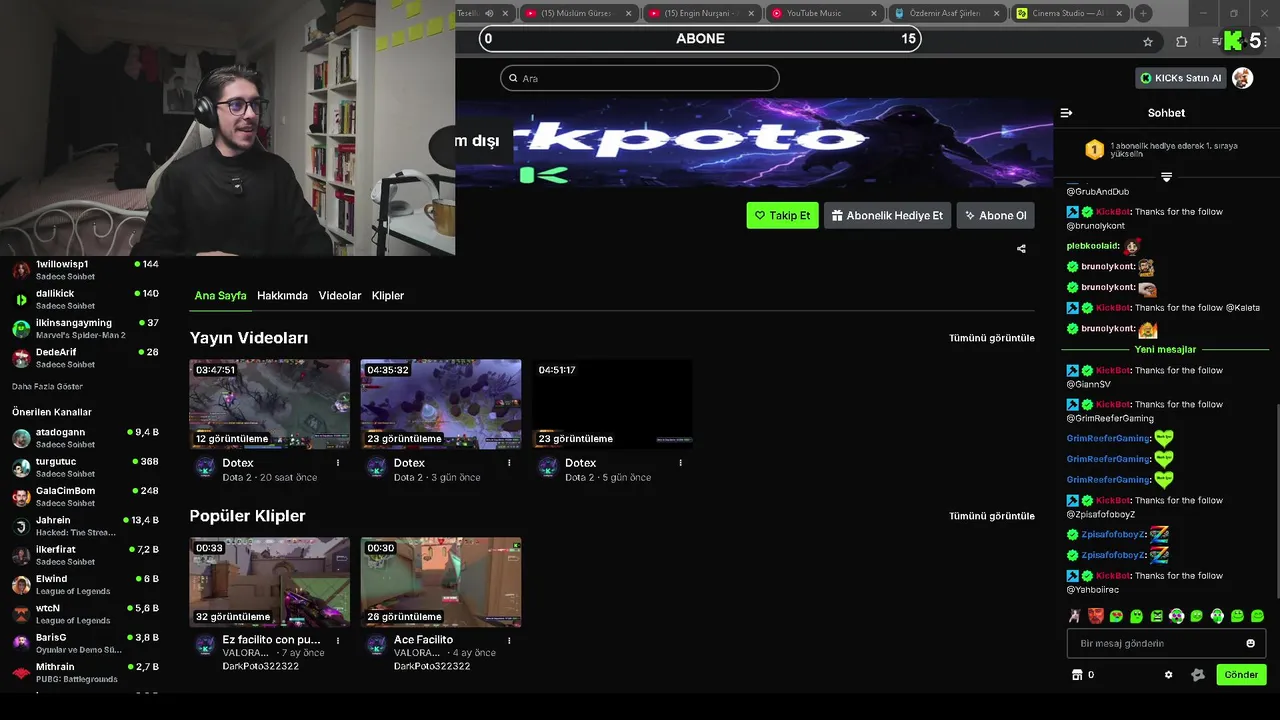The height and width of the screenshot is (720, 1280).
Task: Switch to the Hakkımda tab
Action: (x=282, y=296)
